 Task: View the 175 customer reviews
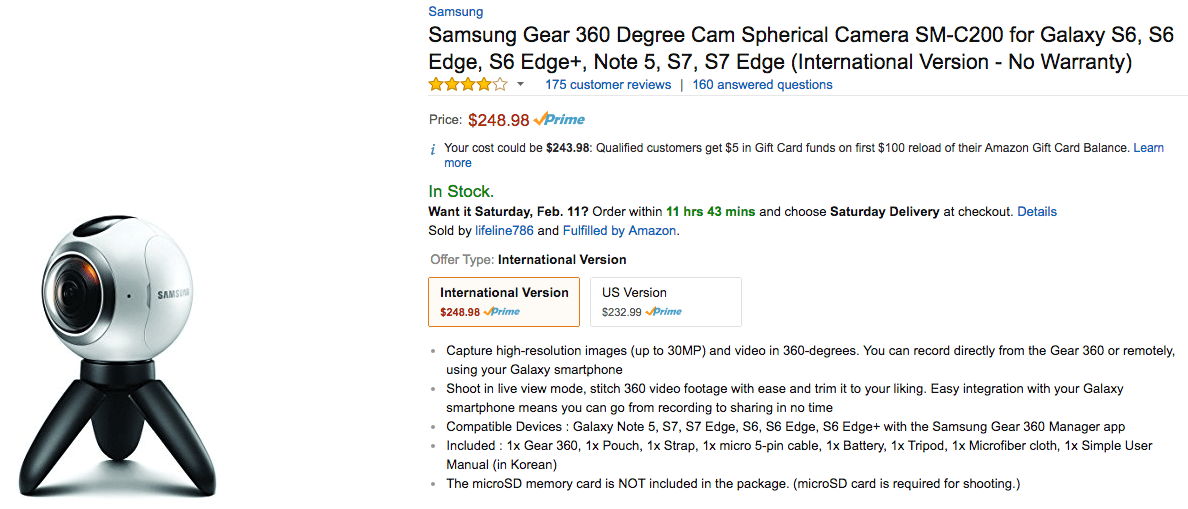[608, 85]
